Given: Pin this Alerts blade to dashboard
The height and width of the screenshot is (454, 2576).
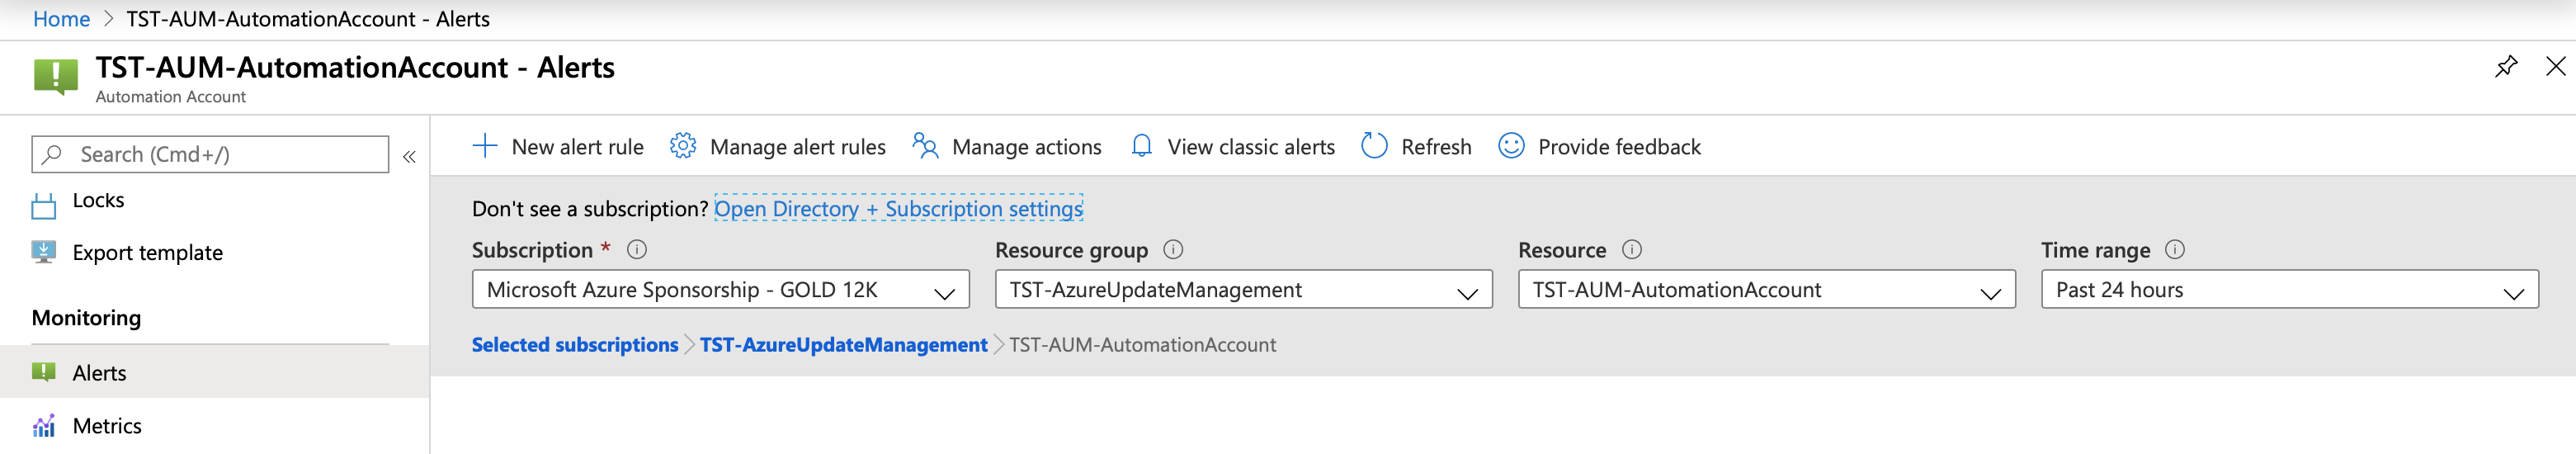Looking at the screenshot, I should (x=2505, y=67).
